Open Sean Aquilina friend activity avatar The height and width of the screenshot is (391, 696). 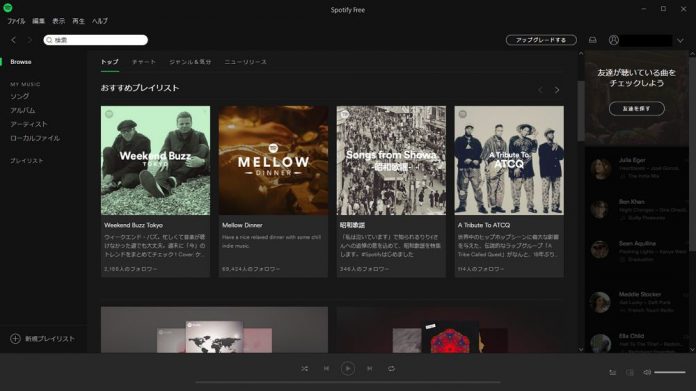pyautogui.click(x=600, y=250)
